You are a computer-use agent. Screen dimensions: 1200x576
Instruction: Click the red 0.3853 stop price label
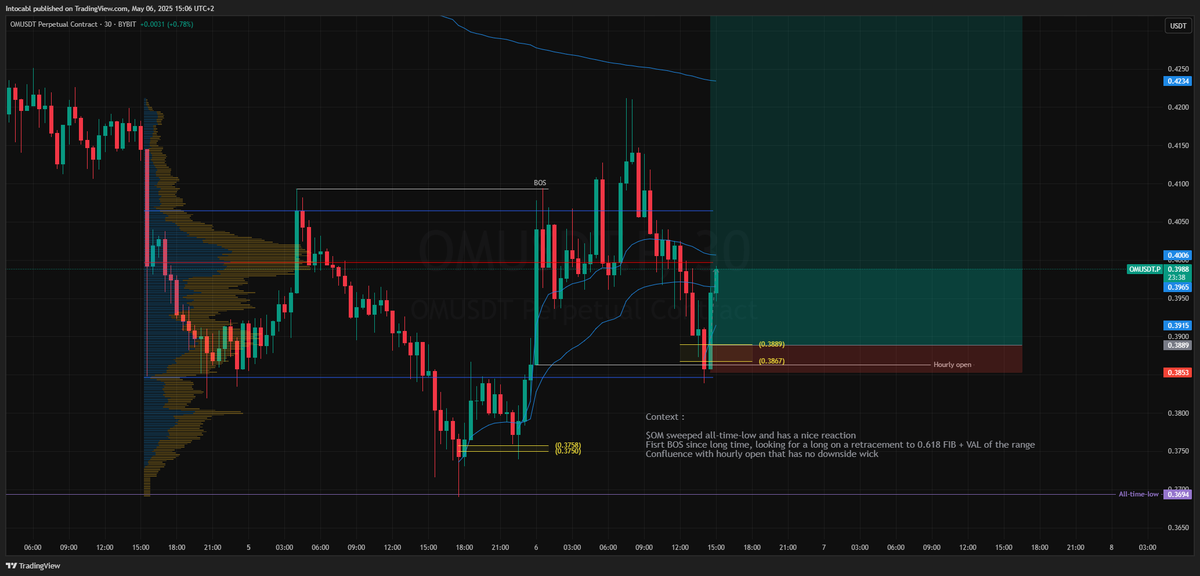(1176, 373)
